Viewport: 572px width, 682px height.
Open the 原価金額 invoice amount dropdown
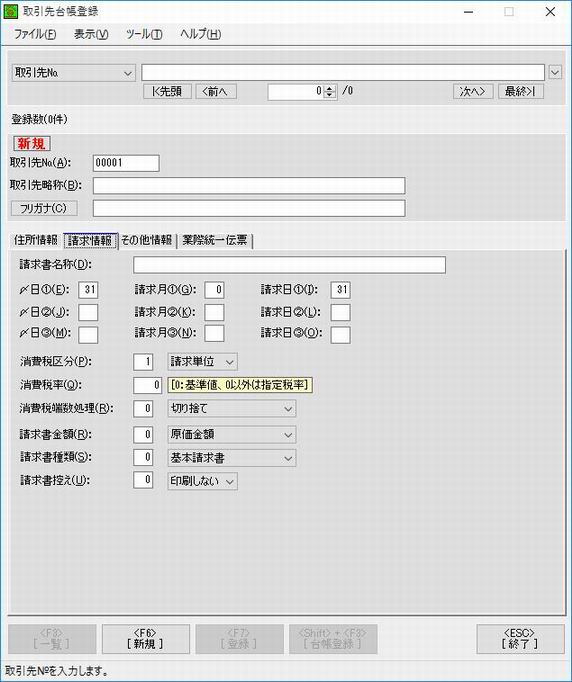pyautogui.click(x=232, y=434)
